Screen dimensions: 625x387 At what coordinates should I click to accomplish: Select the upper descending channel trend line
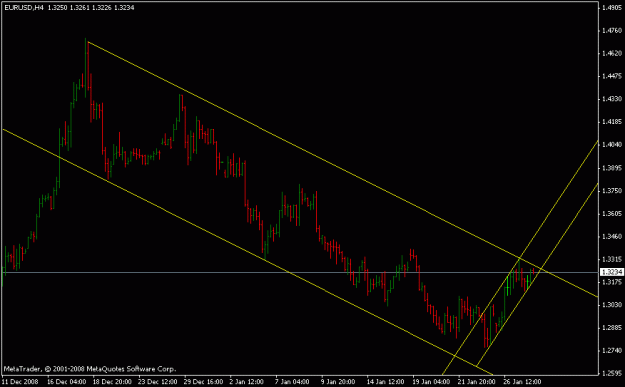pos(343,170)
